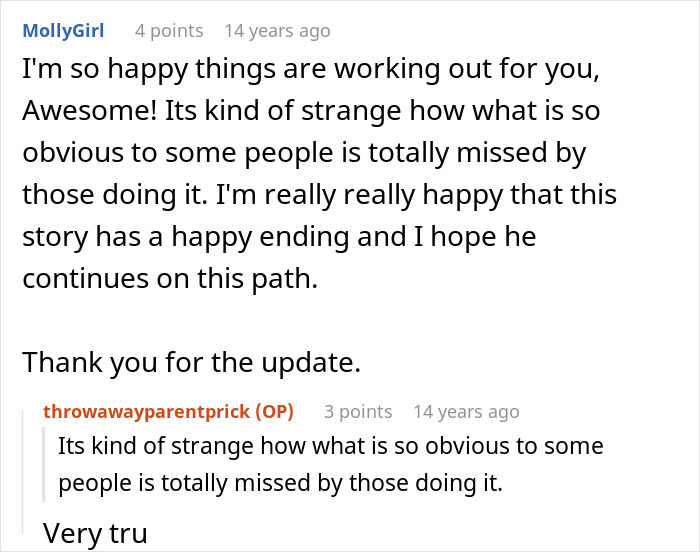Open the OP reply's "14 years ago" timestamp

point(466,411)
